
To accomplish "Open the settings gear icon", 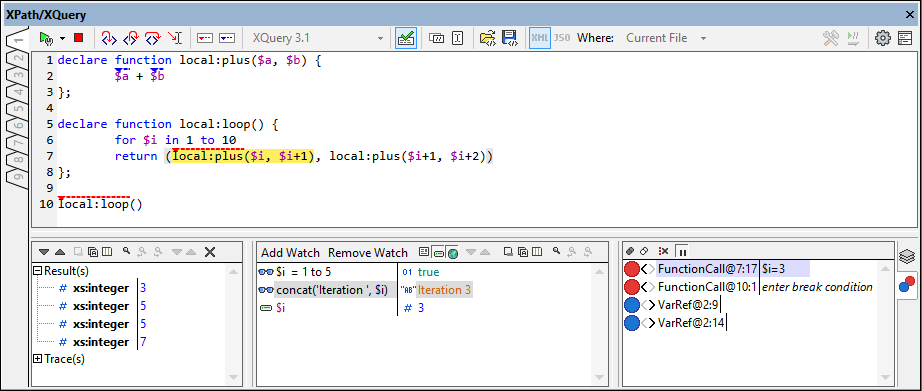I will tap(883, 38).
